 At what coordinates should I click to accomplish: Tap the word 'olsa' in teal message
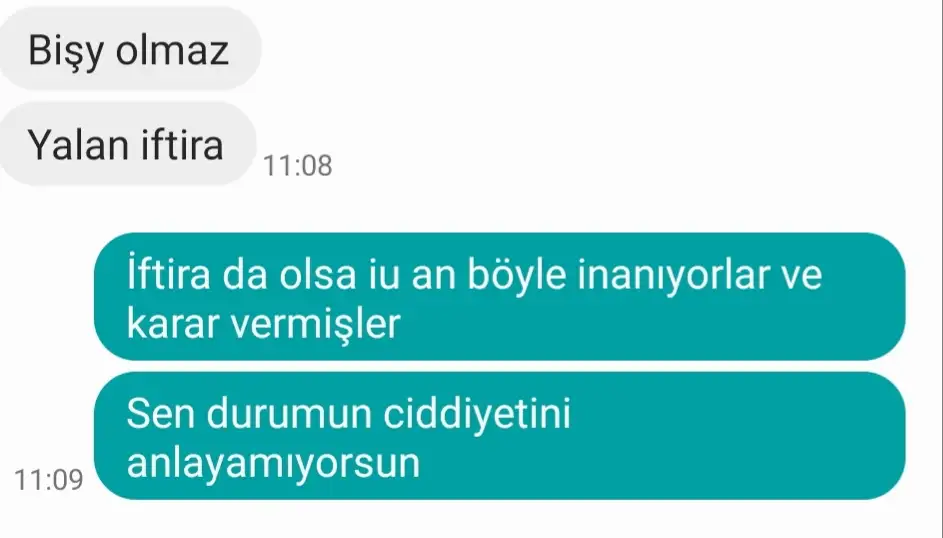tap(318, 275)
